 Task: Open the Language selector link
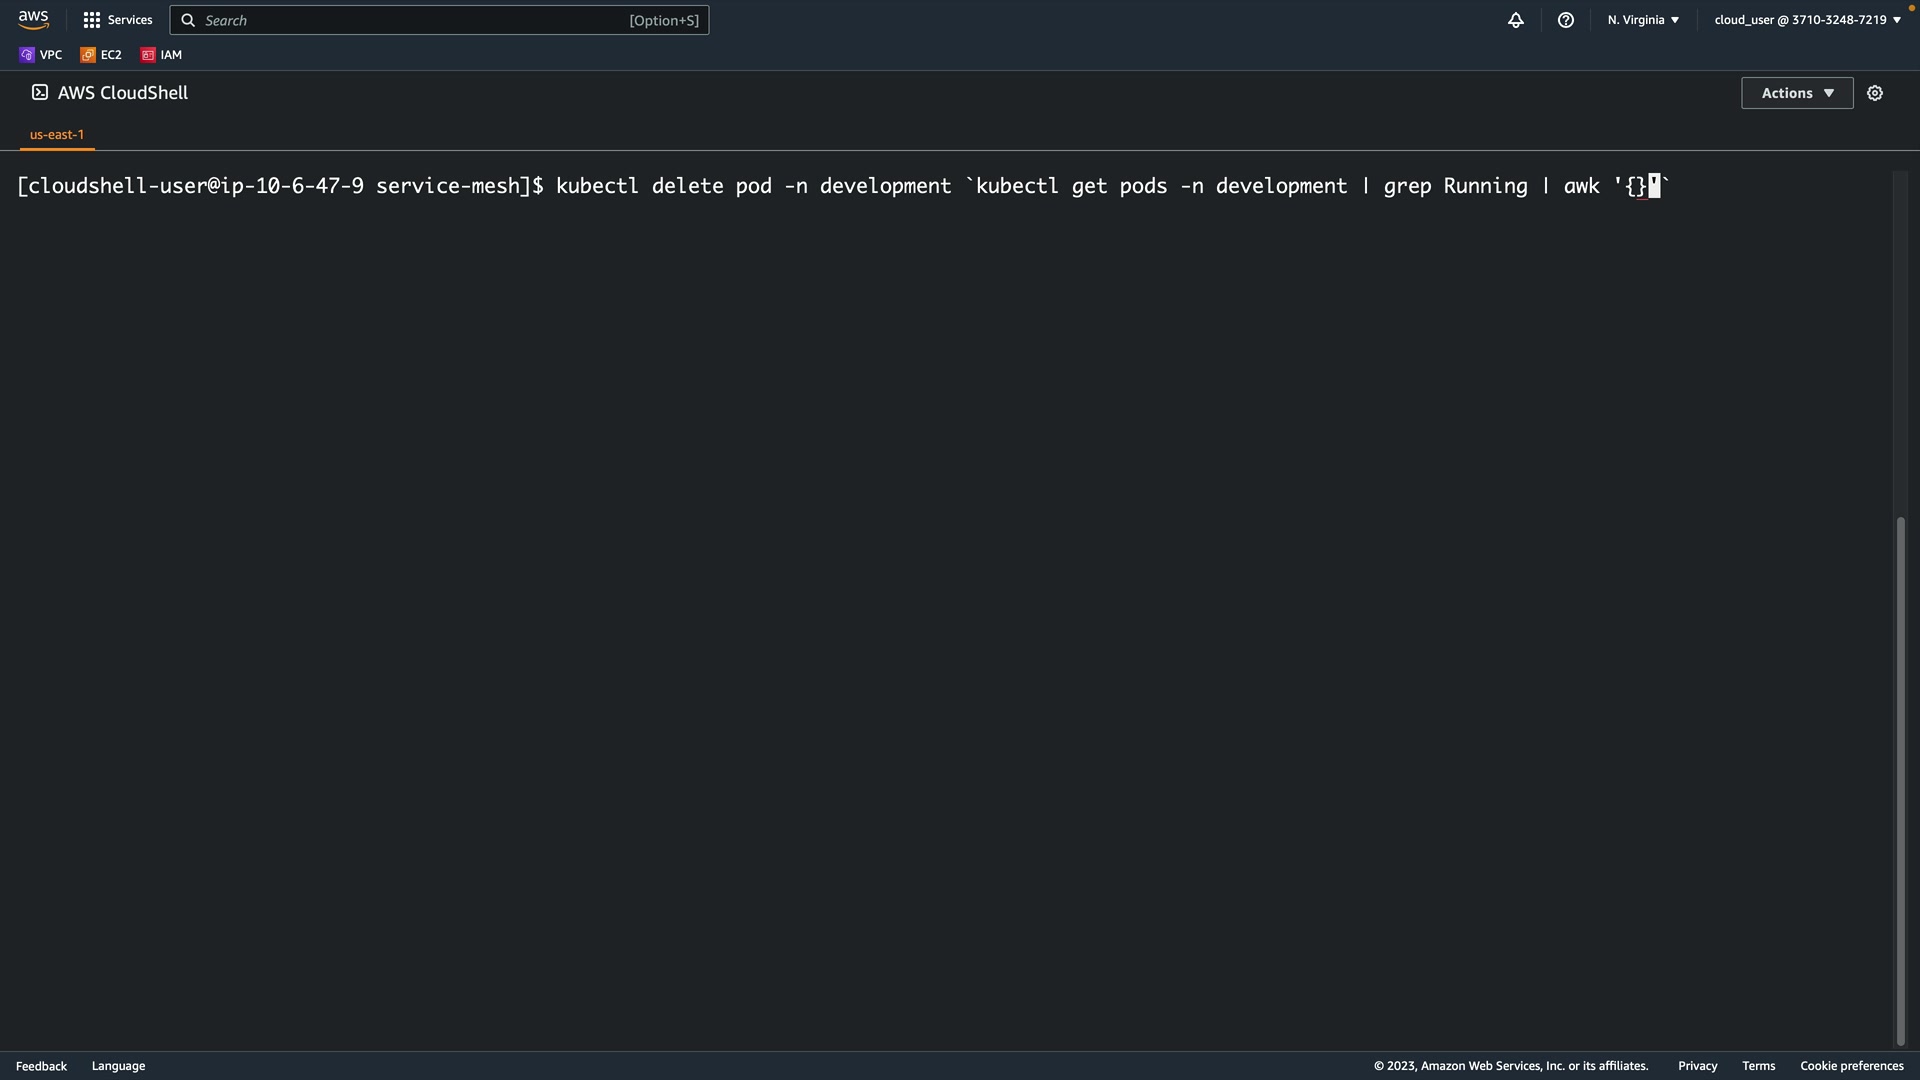(x=118, y=1066)
